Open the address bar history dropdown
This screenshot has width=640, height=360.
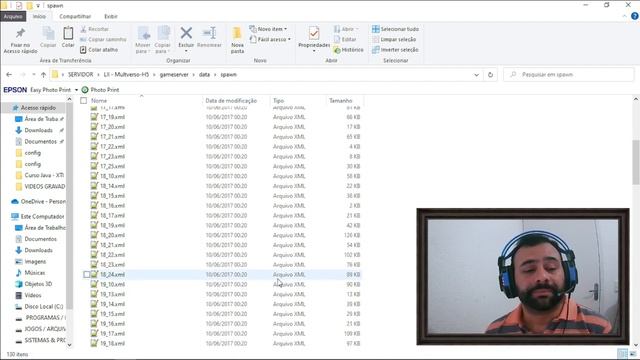click(x=476, y=75)
